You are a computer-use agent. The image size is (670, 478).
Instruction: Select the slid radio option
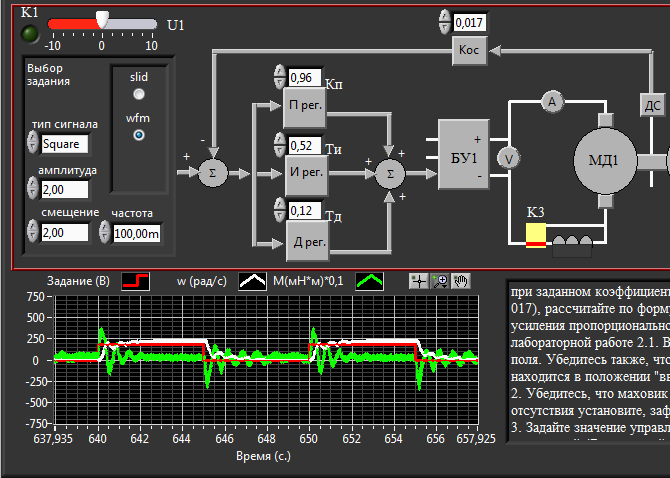[x=138, y=94]
